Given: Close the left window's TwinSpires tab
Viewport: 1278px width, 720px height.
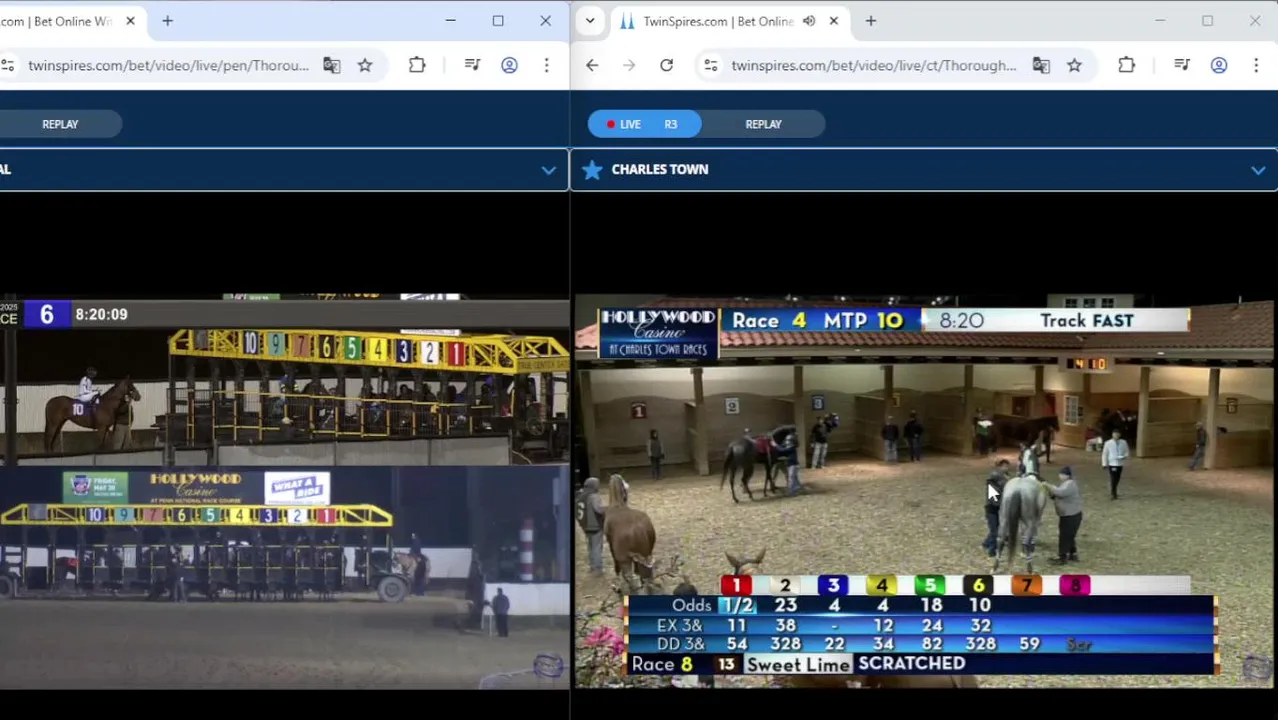Looking at the screenshot, I should 130,21.
